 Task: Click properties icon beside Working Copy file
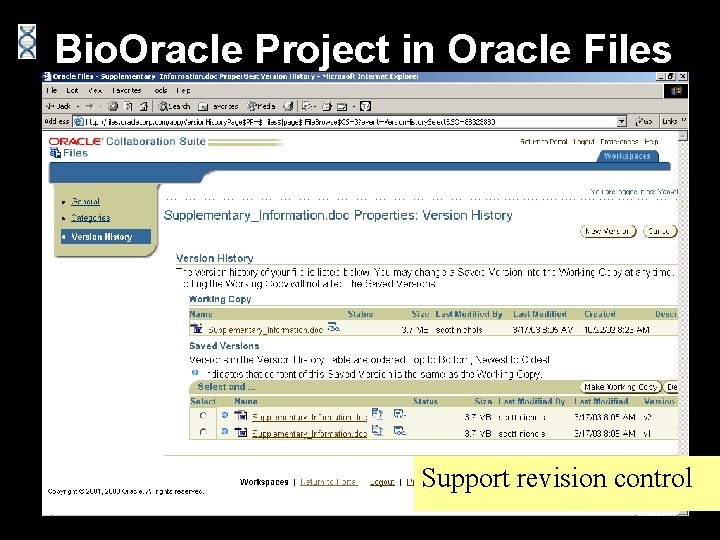(334, 327)
